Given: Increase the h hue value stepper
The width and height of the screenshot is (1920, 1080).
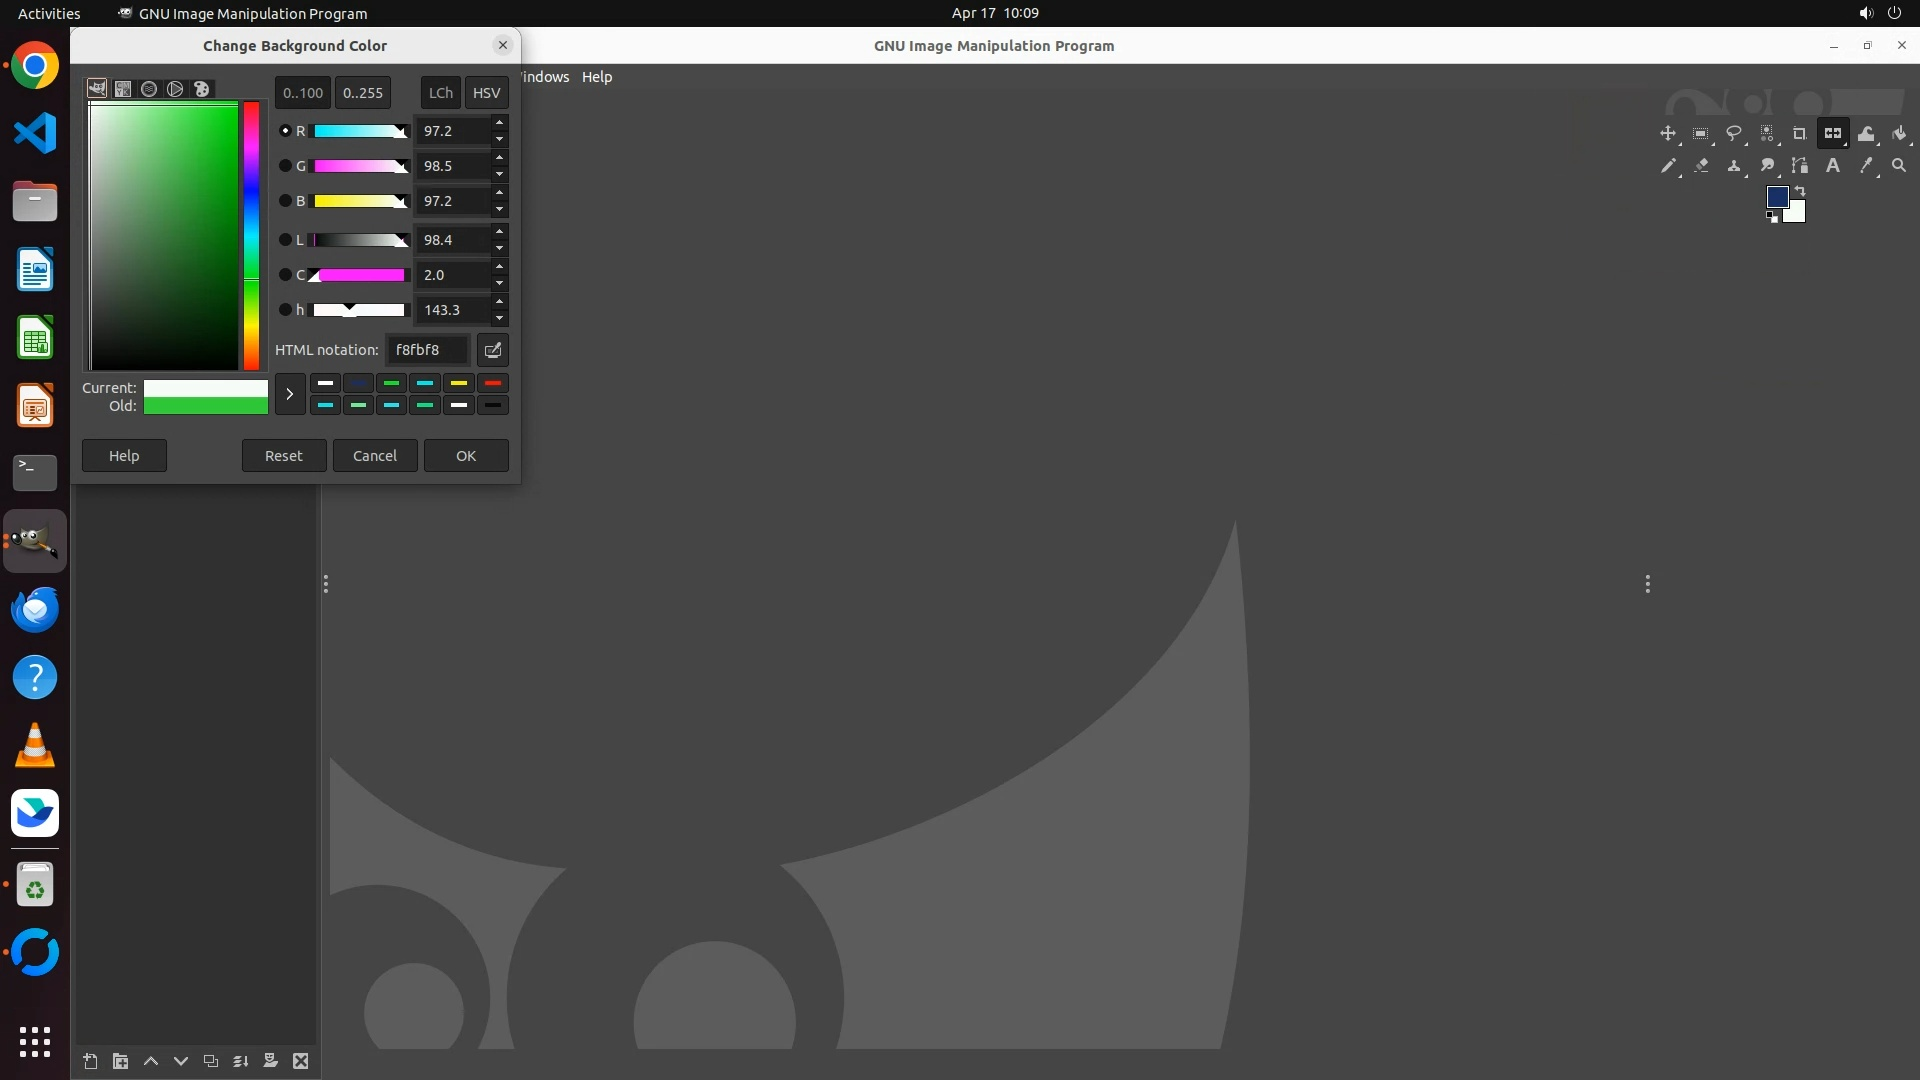Looking at the screenshot, I should tap(499, 302).
